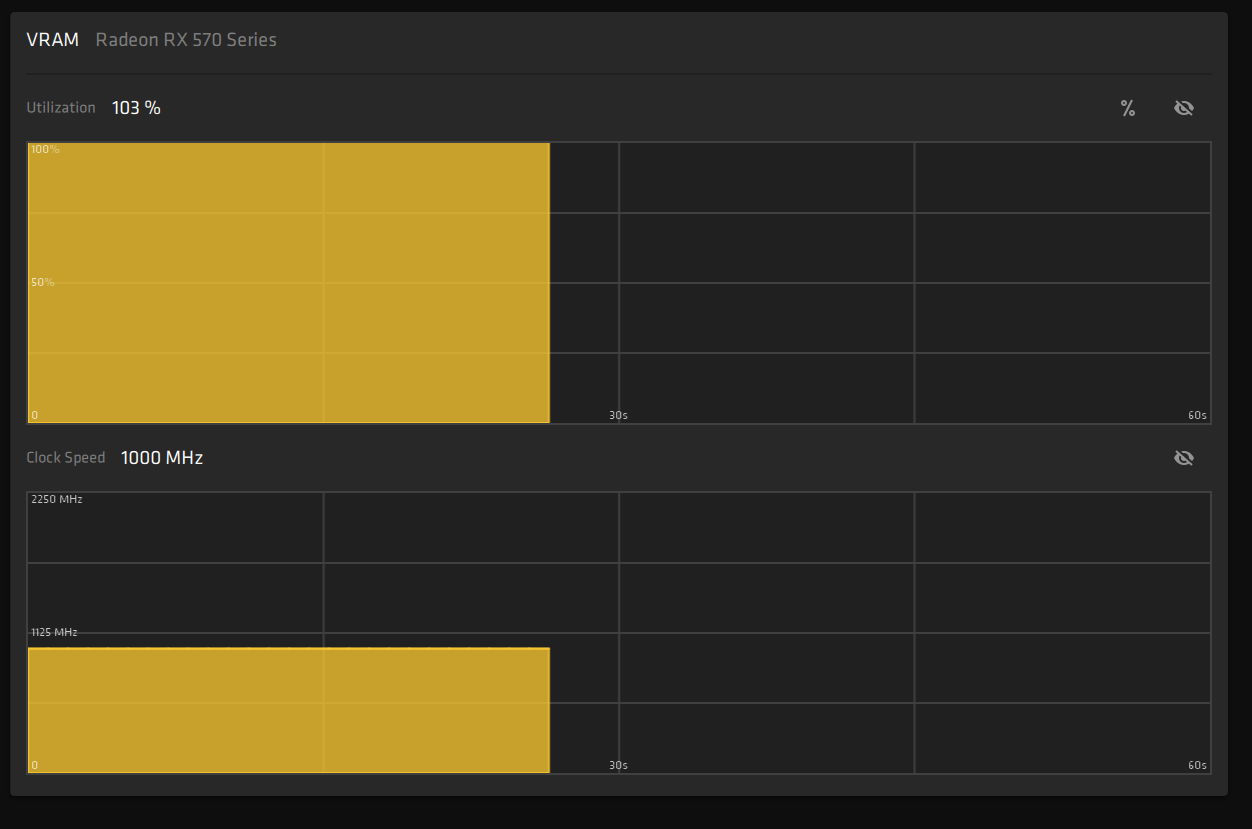Click the yellow filled area in Utilization graph
The image size is (1252, 829).
coord(289,283)
